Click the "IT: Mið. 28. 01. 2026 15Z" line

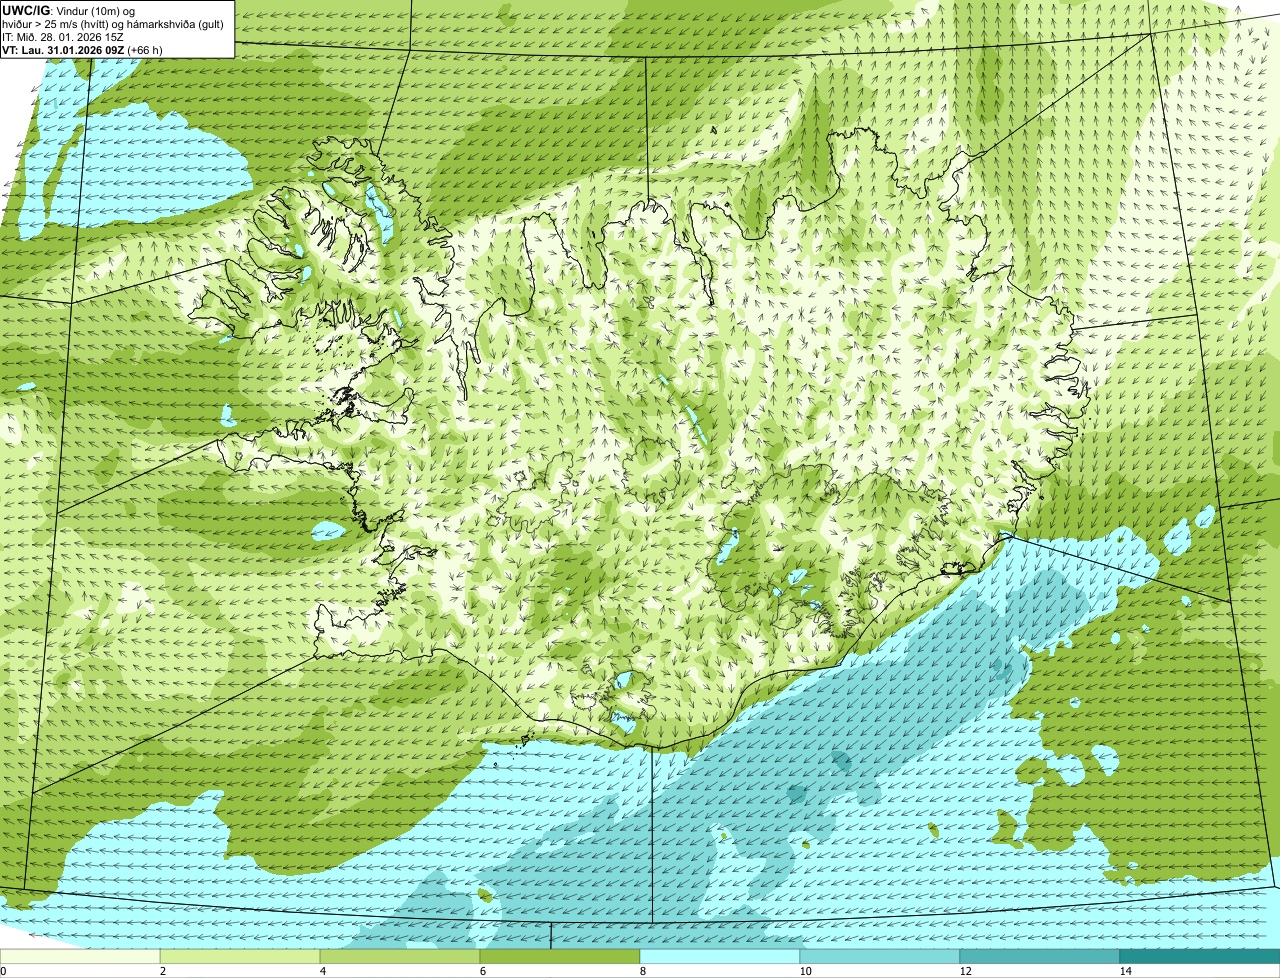[x=63, y=36]
